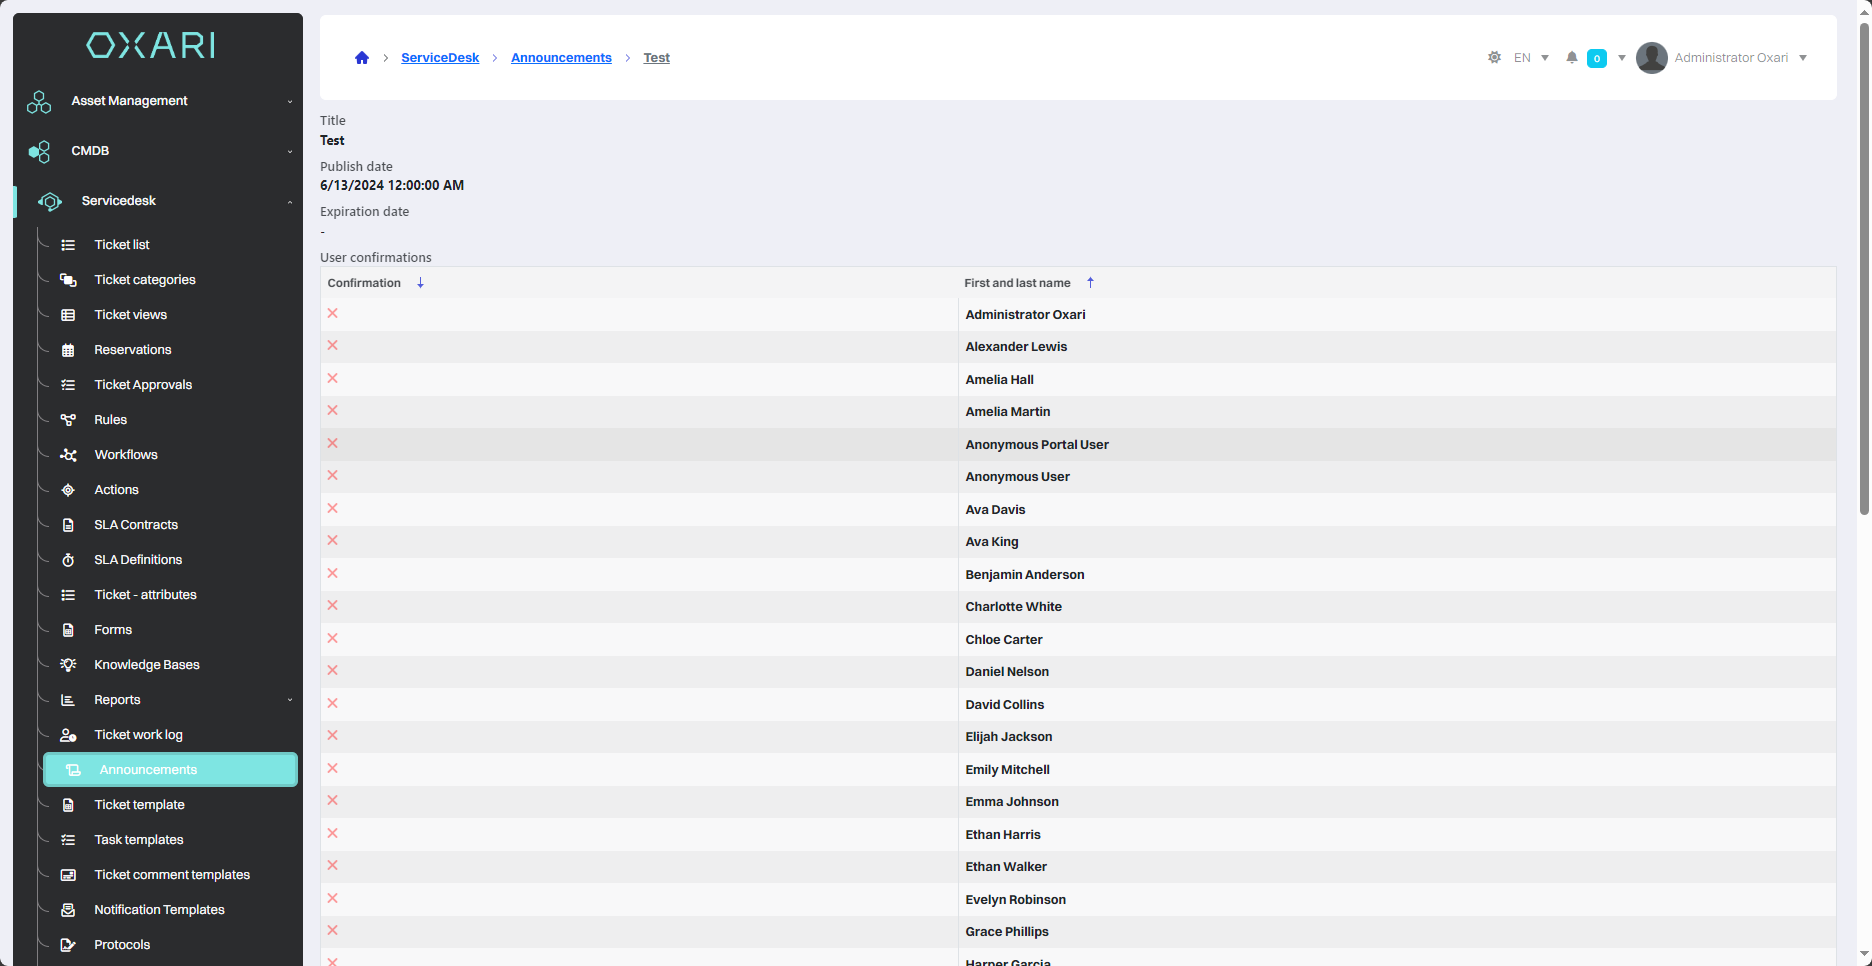Screen dimensions: 1872x966
Task: Toggle confirmation mark for Ava Davis
Action: pos(333,509)
